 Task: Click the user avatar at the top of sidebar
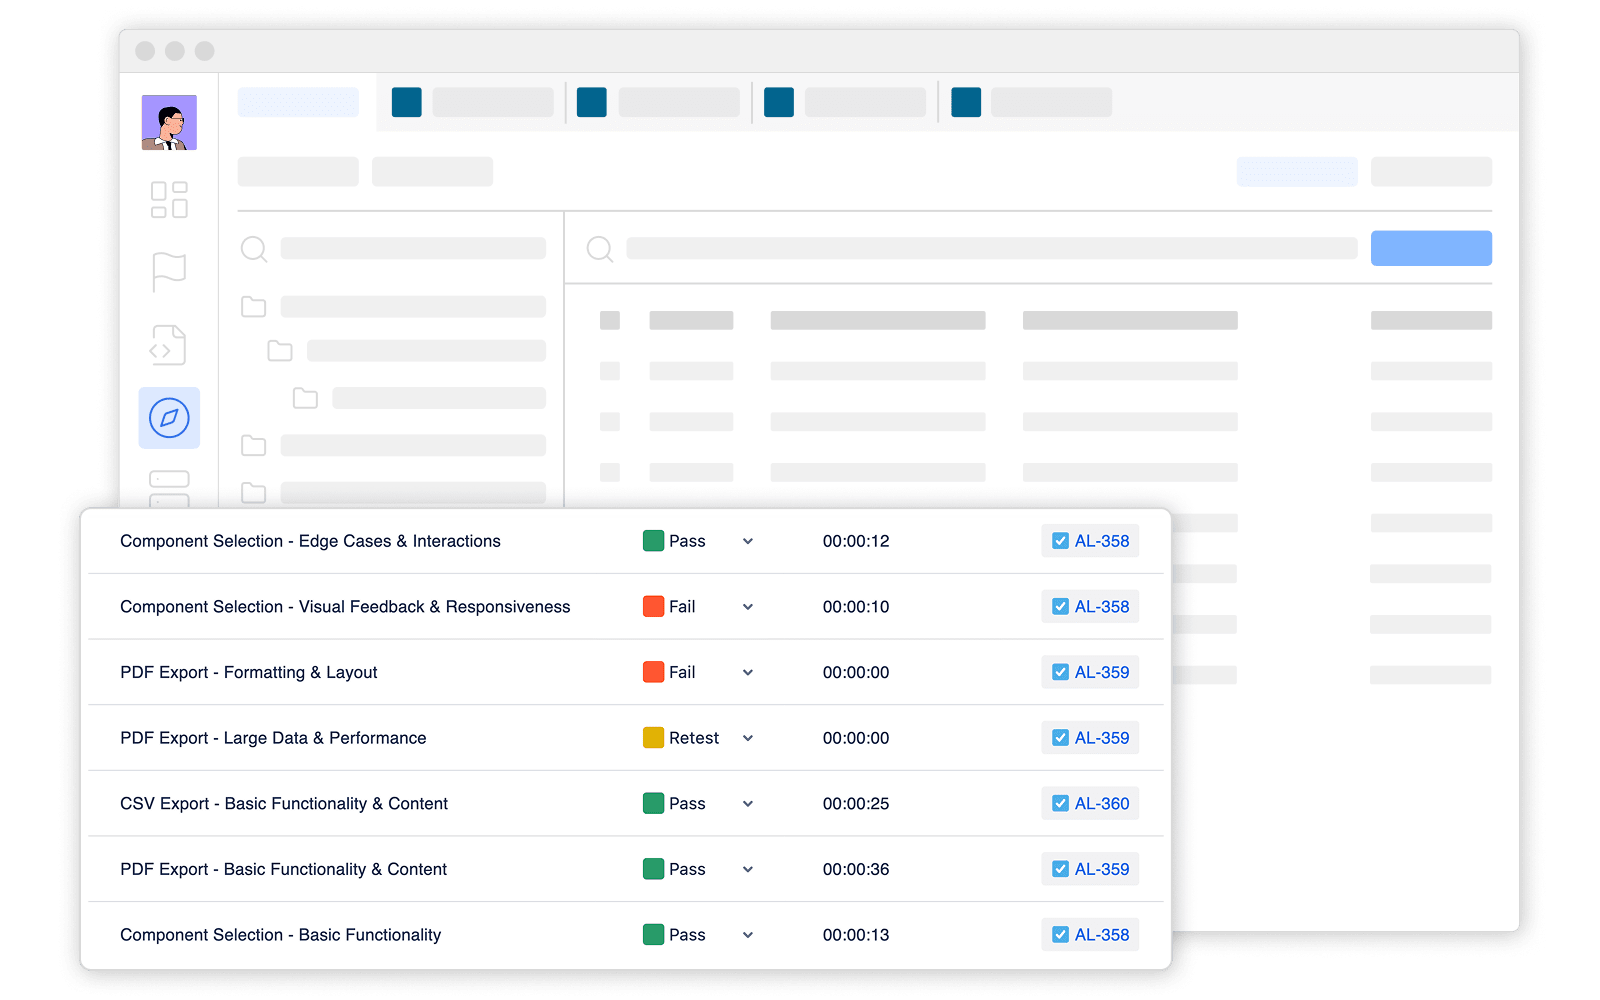coord(169,121)
